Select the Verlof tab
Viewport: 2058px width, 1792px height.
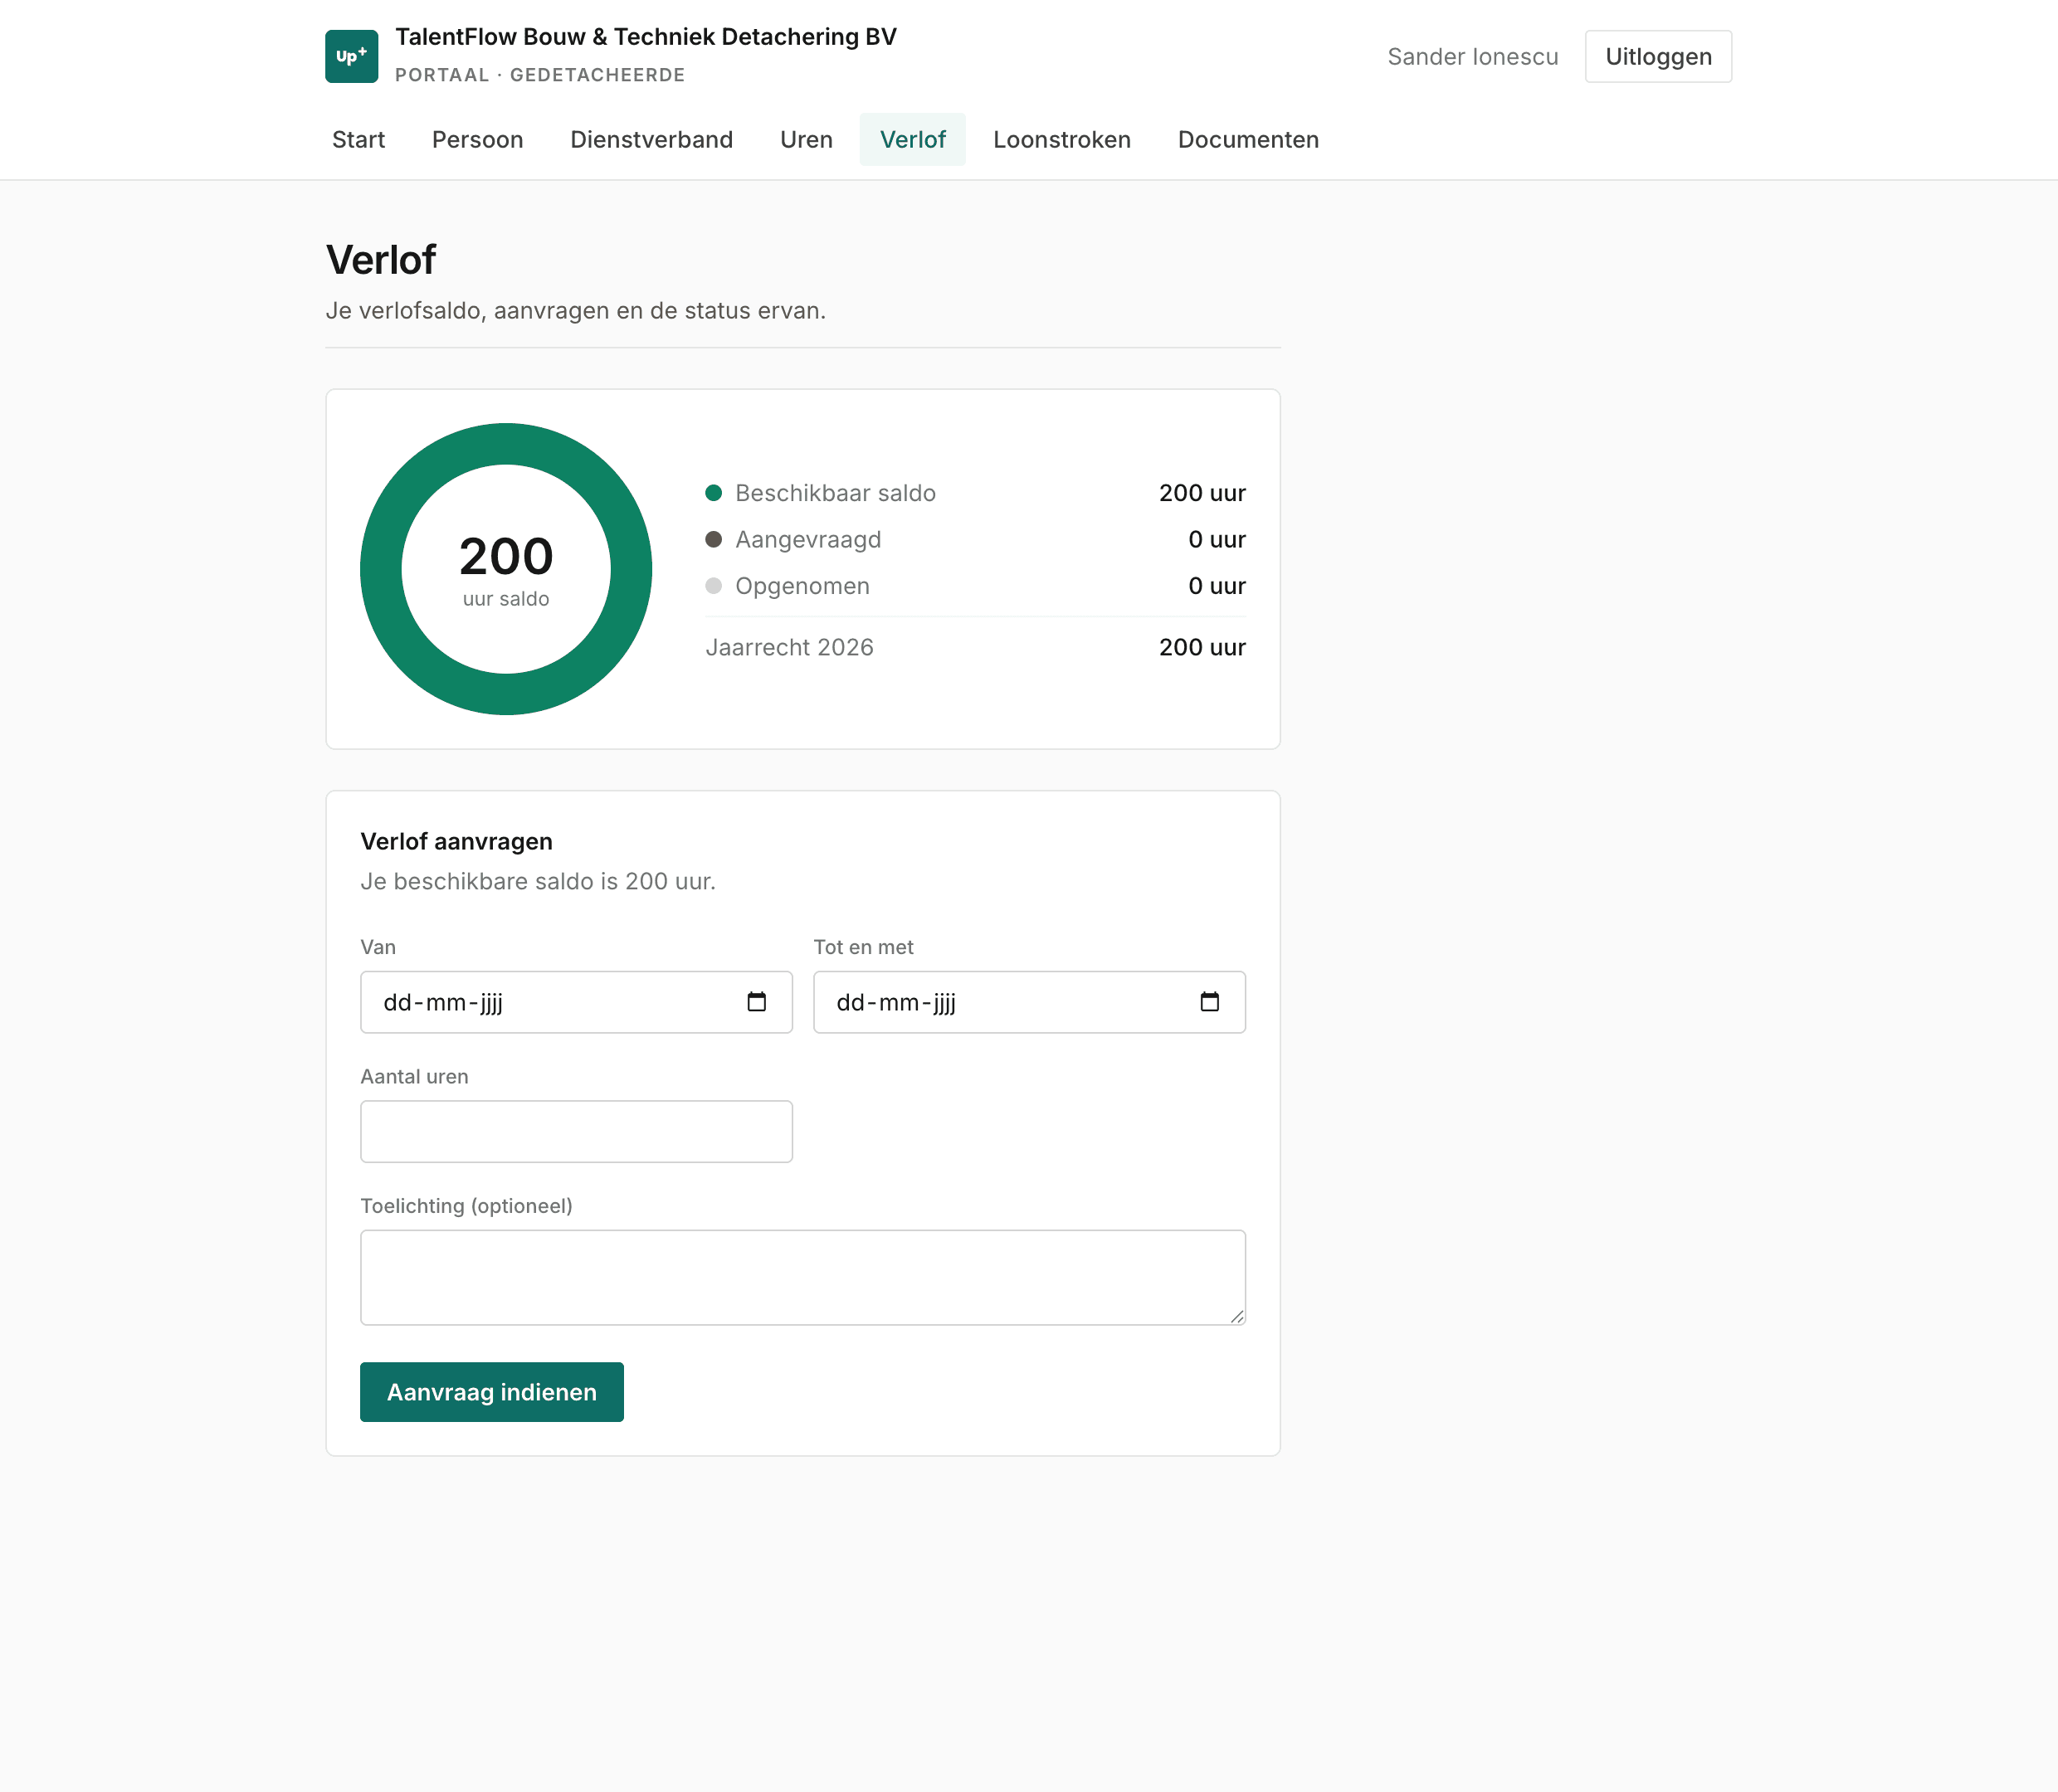pos(912,139)
